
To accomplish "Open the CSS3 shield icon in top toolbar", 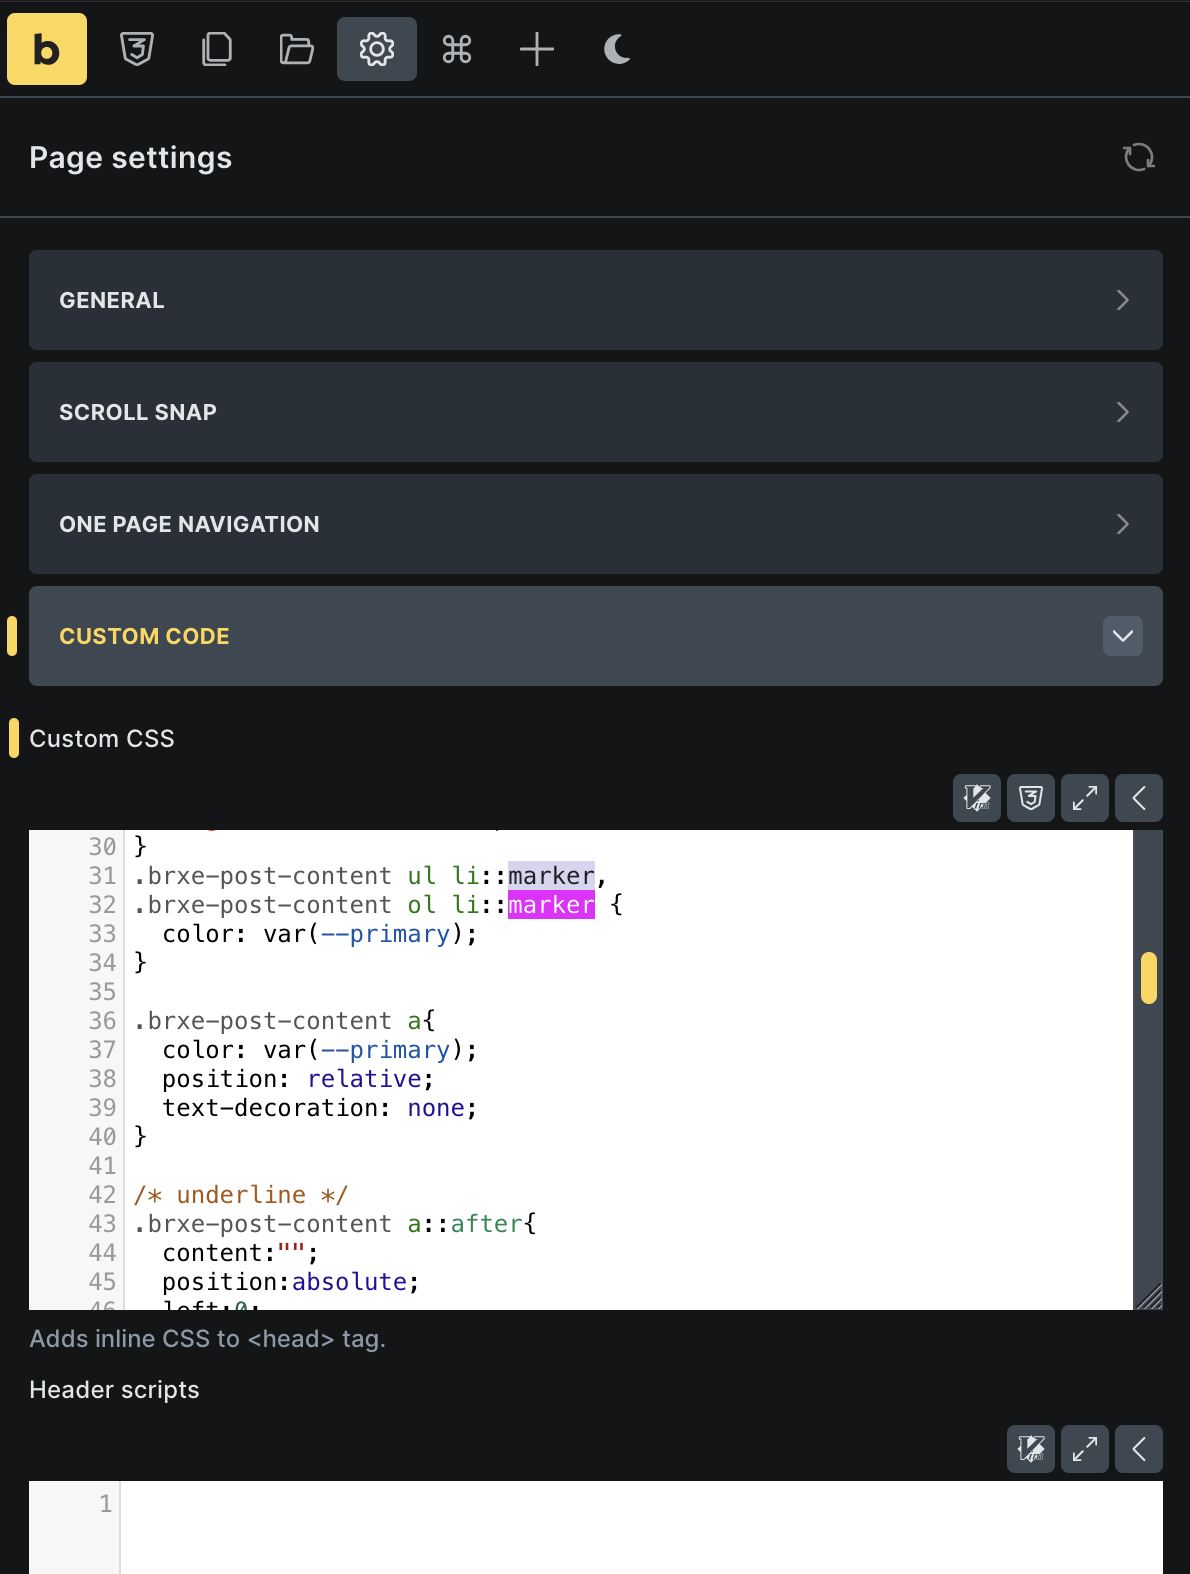I will (137, 49).
